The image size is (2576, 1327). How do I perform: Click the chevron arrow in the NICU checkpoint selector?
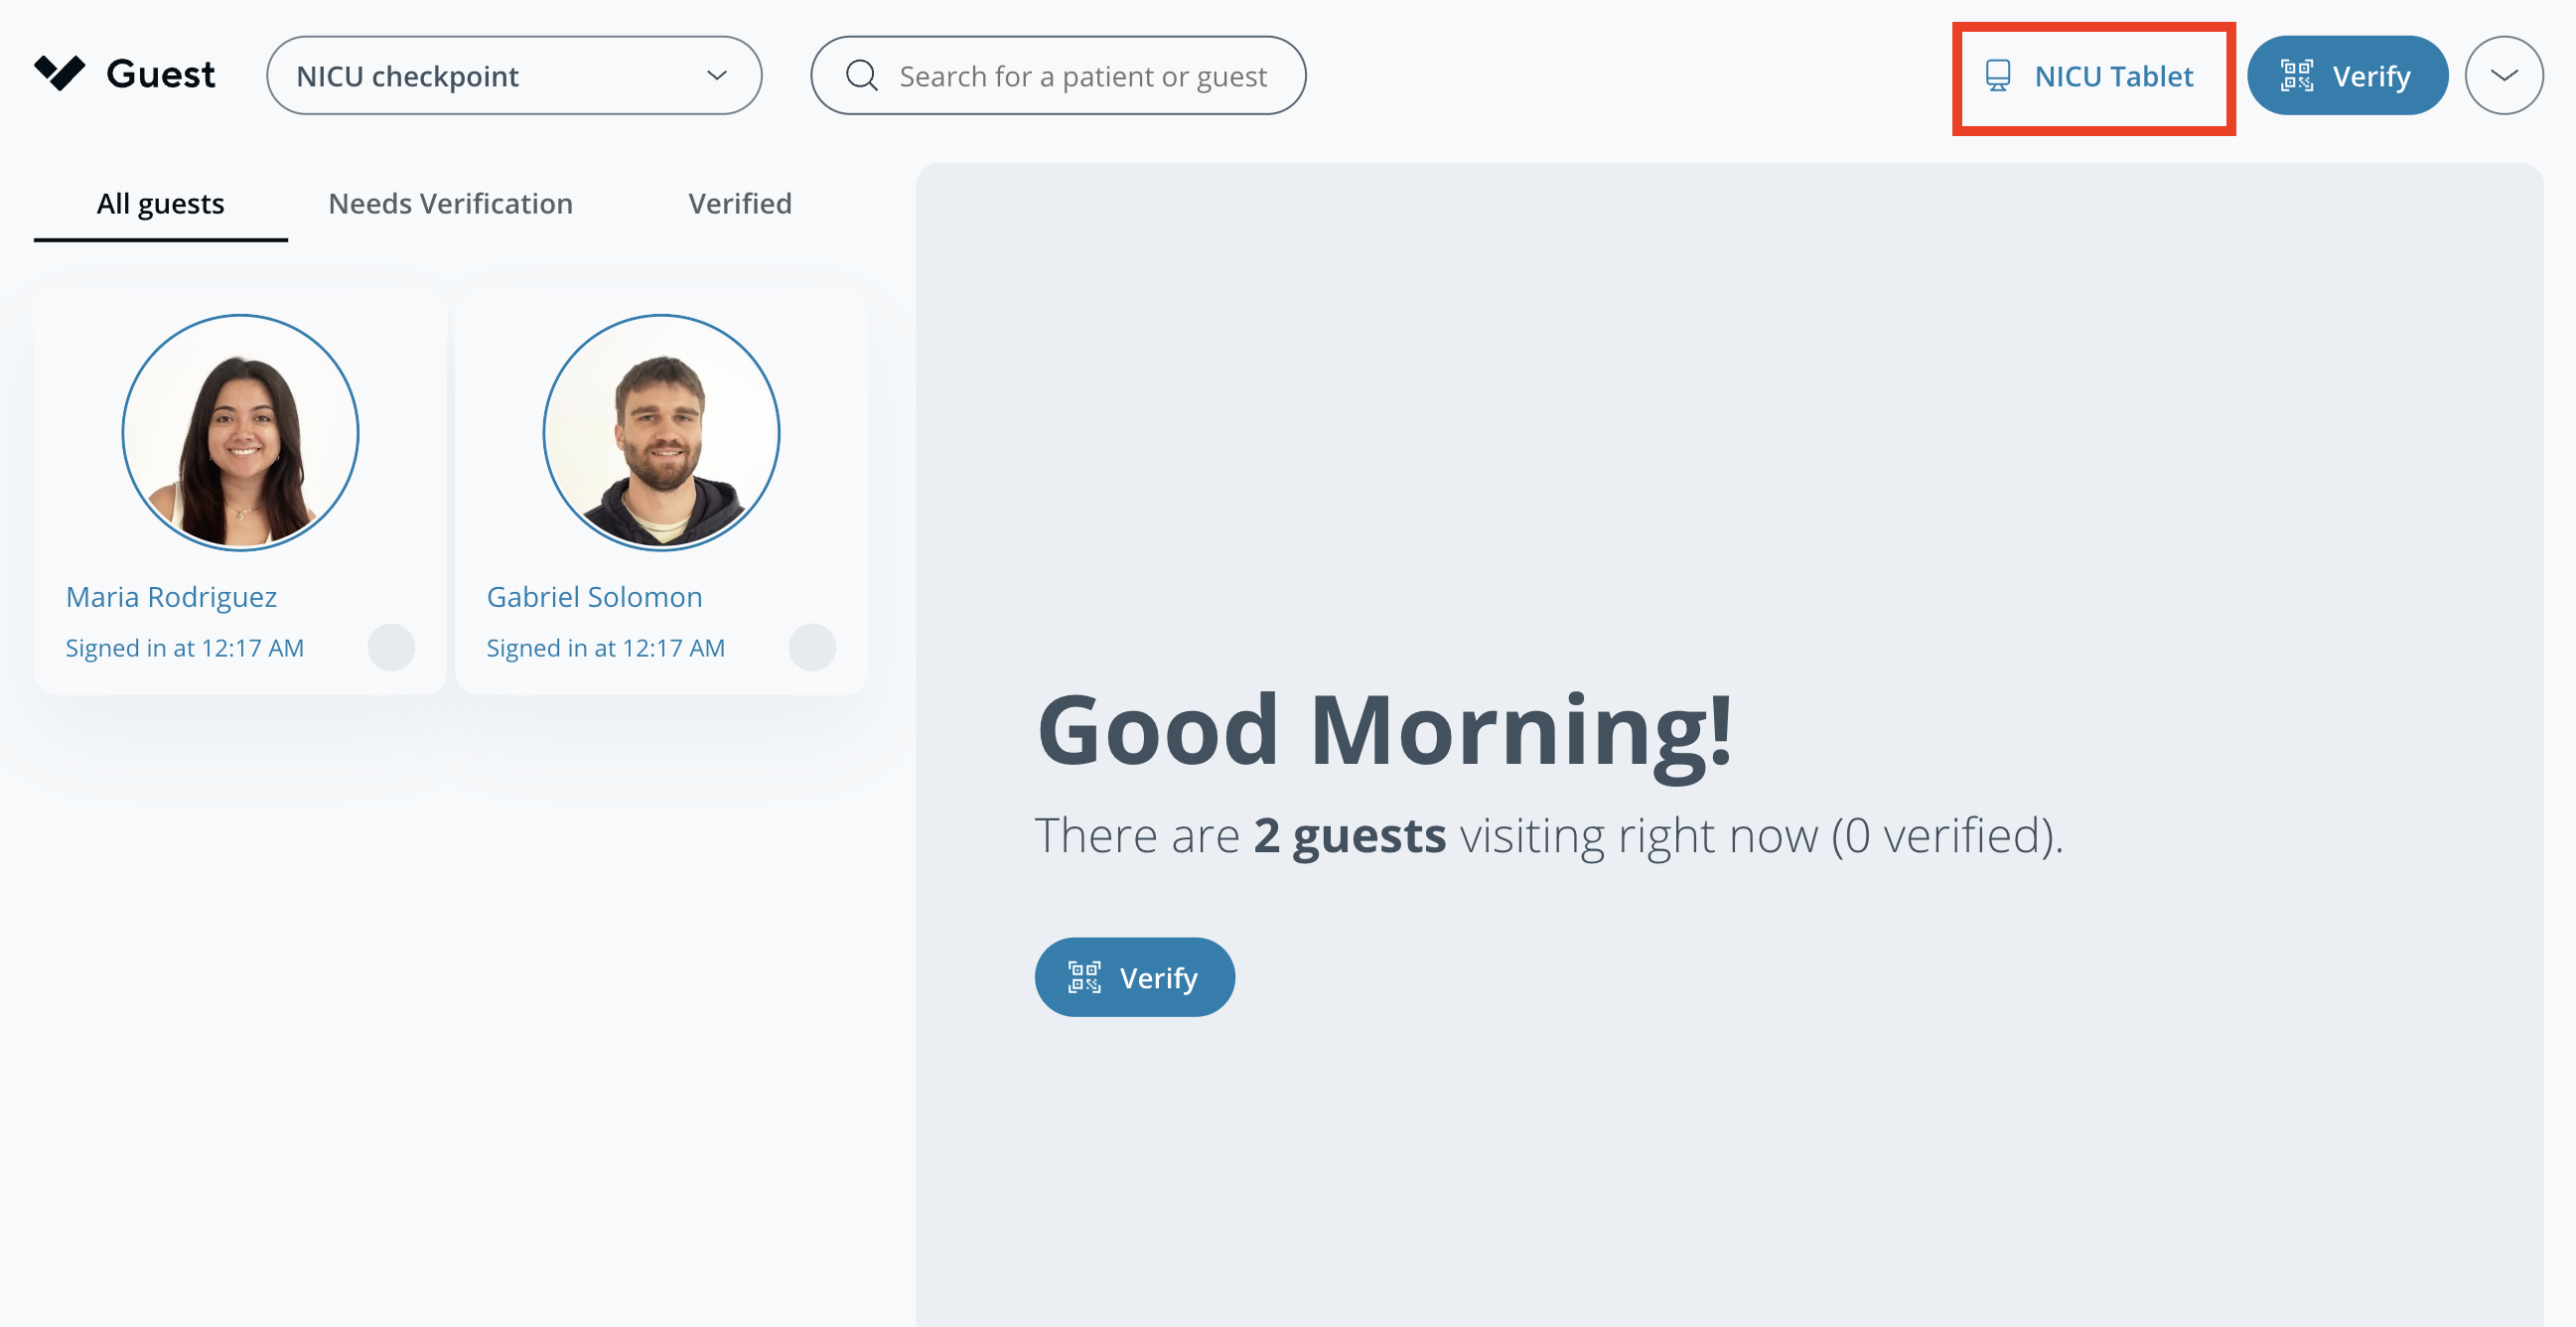(717, 76)
